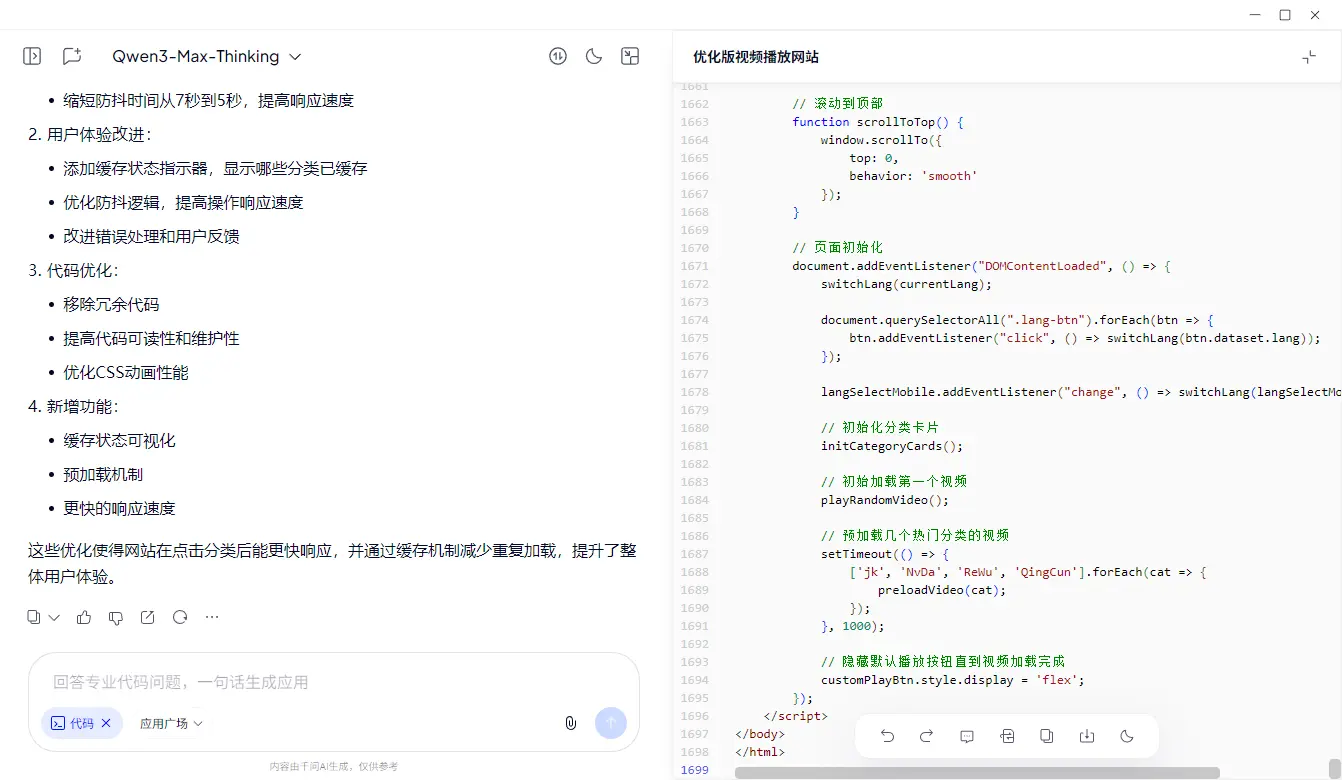The image size is (1342, 780).
Task: Share the response with the export icon
Action: click(148, 617)
